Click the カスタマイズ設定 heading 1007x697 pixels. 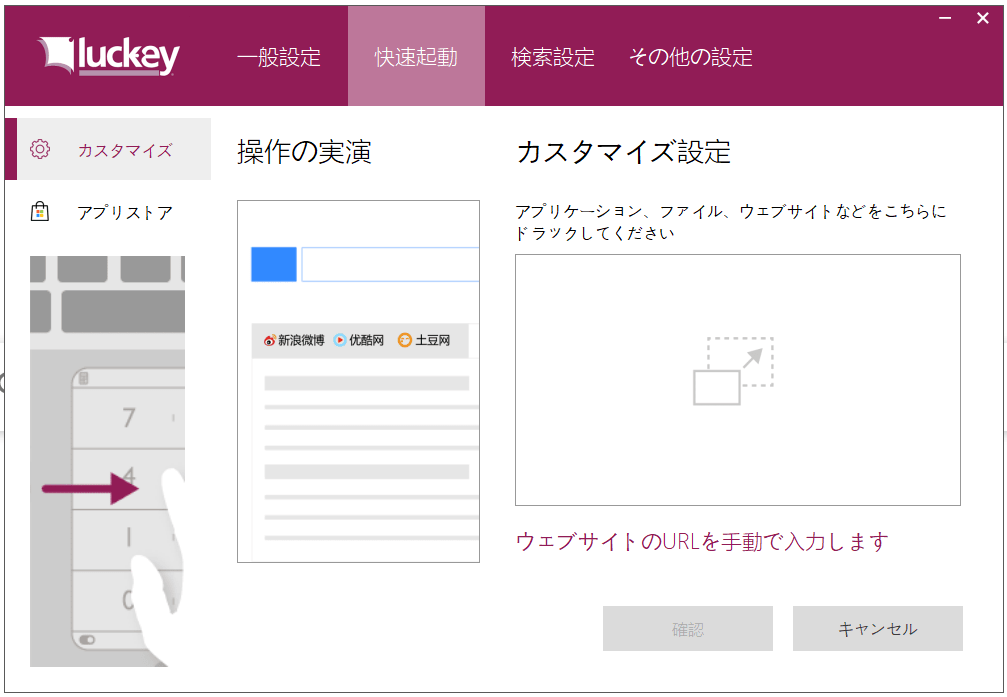(x=624, y=152)
